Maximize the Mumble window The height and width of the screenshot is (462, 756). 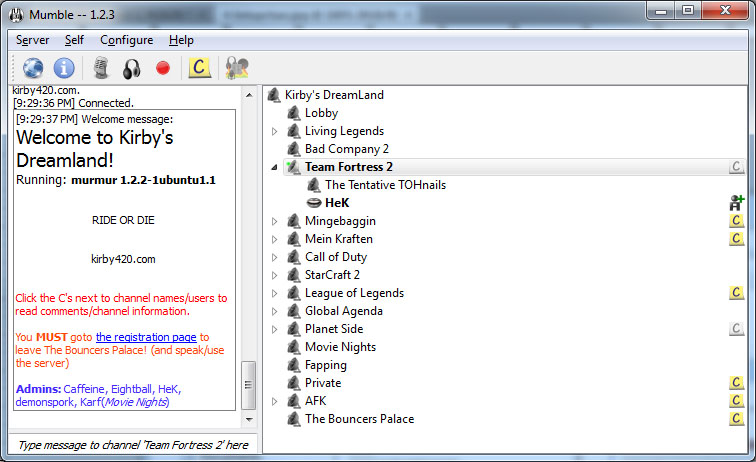click(x=688, y=11)
